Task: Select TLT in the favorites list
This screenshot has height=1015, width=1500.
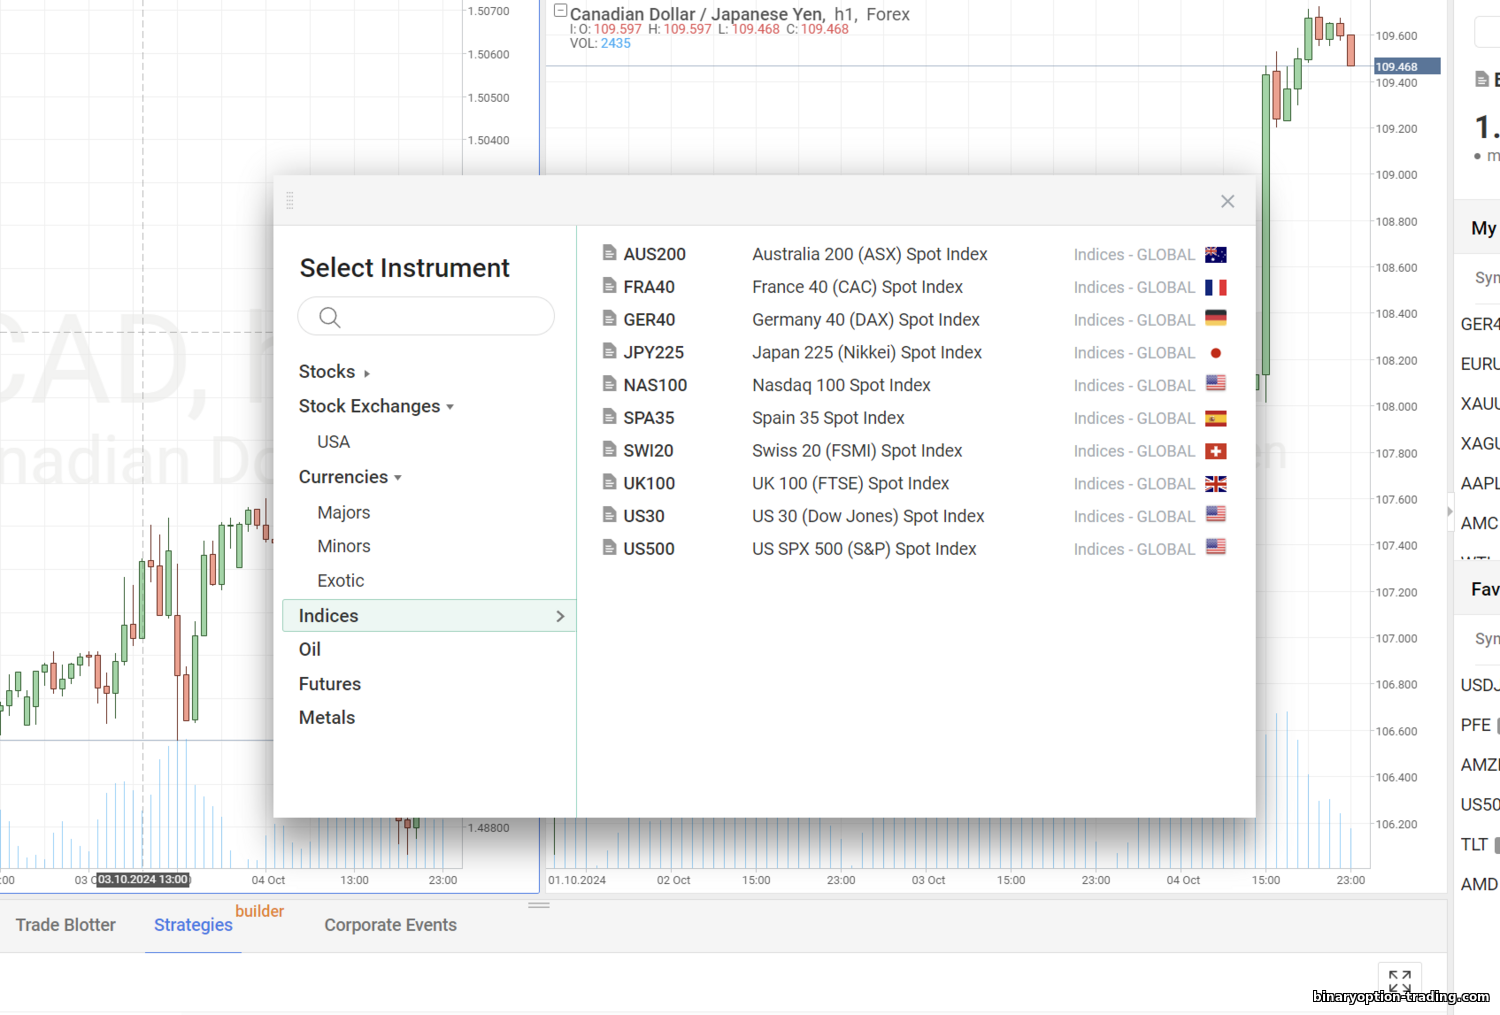Action: pos(1474,845)
